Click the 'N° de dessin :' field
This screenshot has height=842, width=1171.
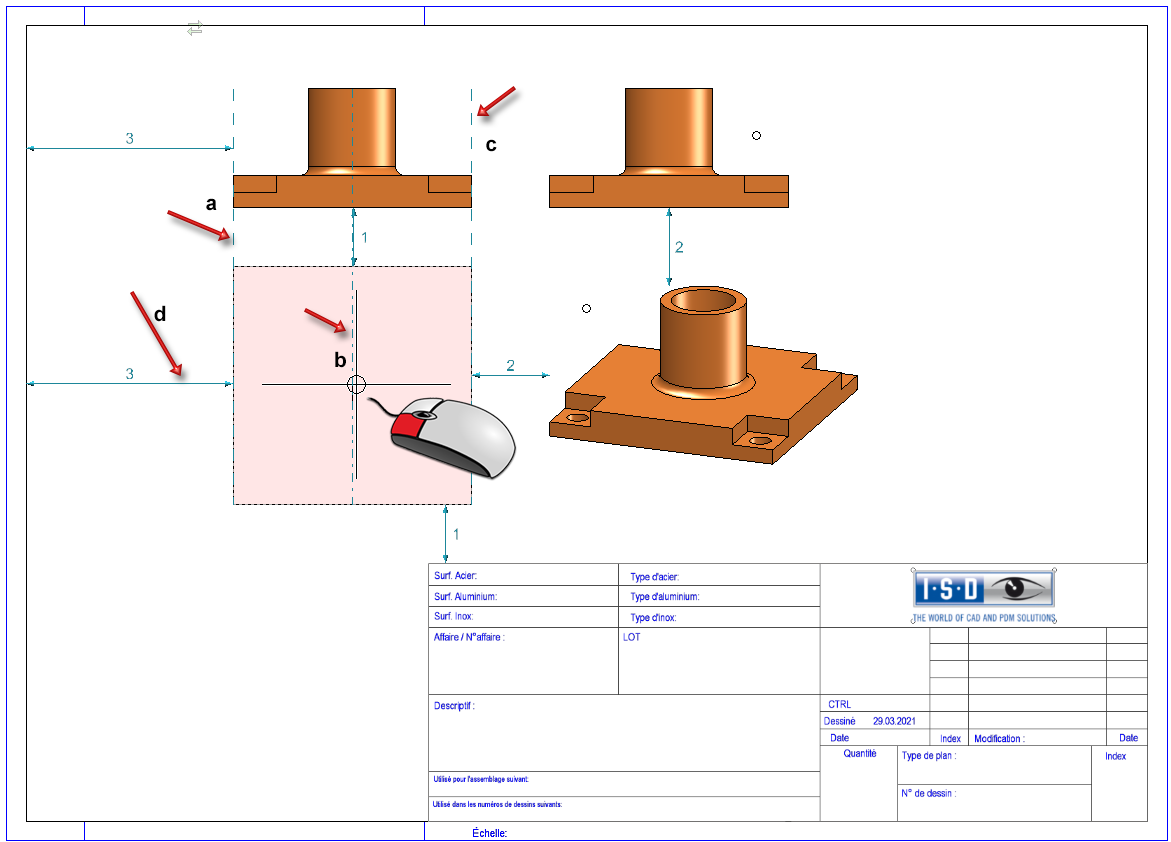994,803
